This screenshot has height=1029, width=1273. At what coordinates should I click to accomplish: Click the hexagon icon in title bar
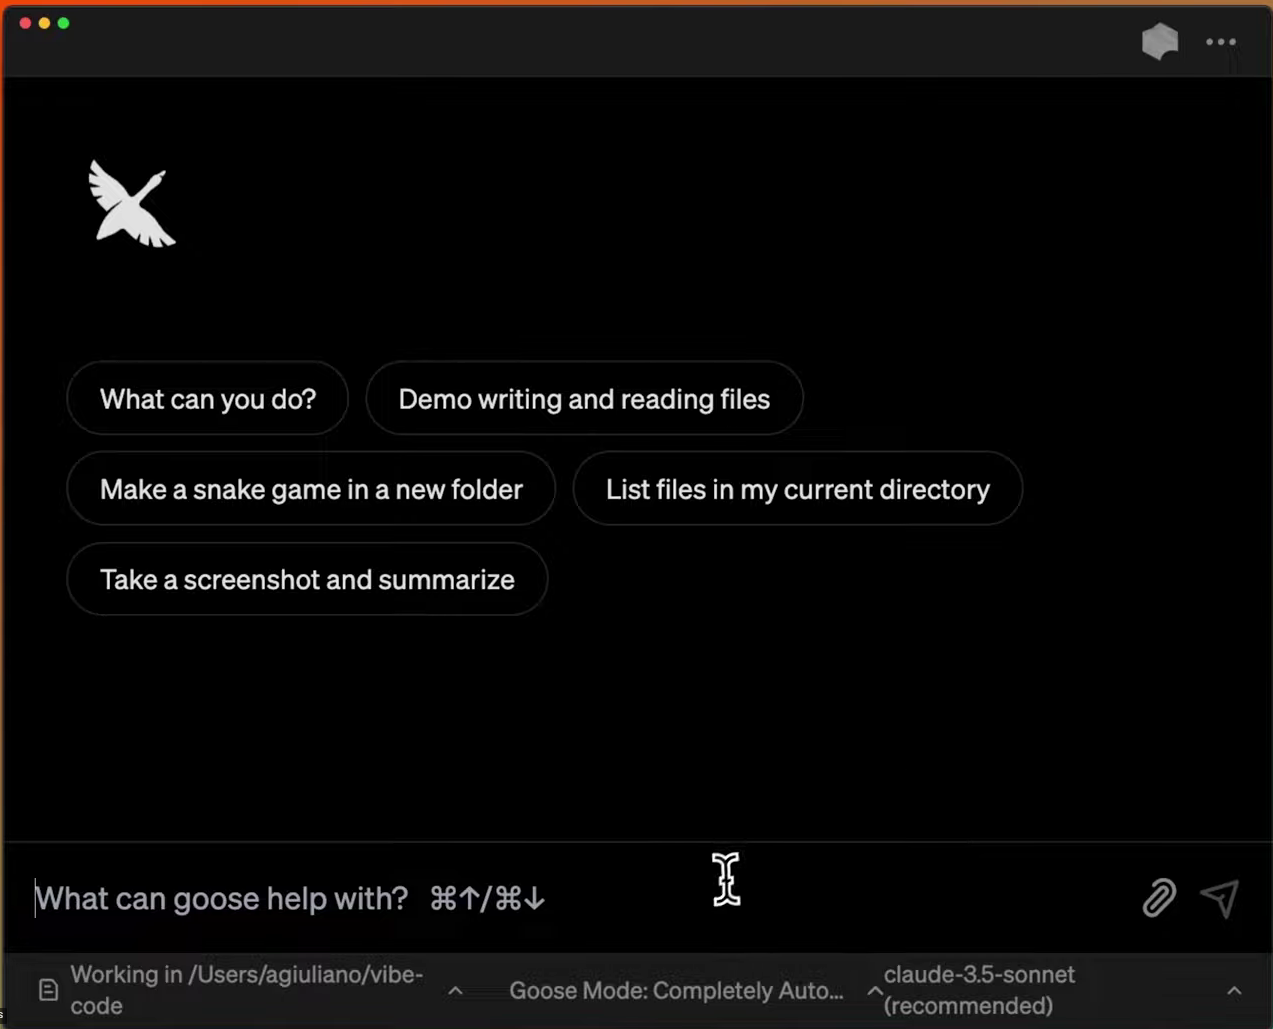[1160, 41]
